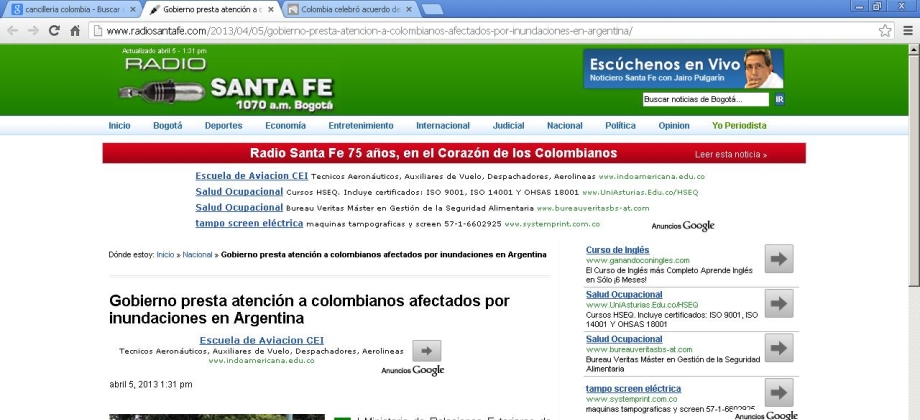Select the 'Gobierno presta atención' tab
Image resolution: width=920 pixels, height=420 pixels.
pos(211,9)
